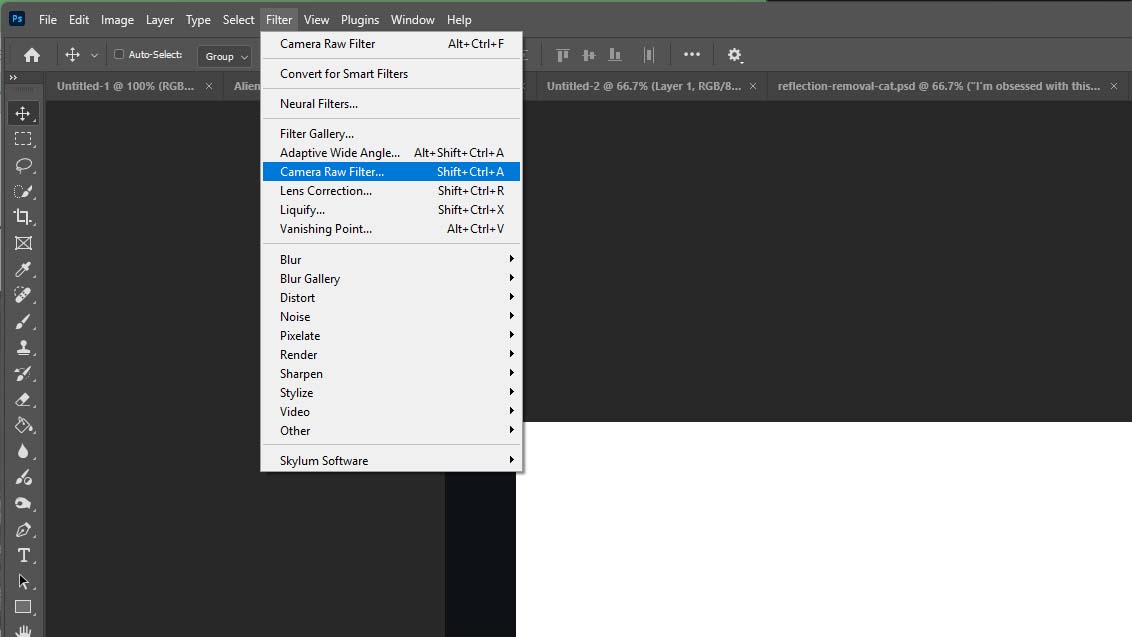The image size is (1132, 637).
Task: Expand the Video submenu
Action: pyautogui.click(x=391, y=412)
